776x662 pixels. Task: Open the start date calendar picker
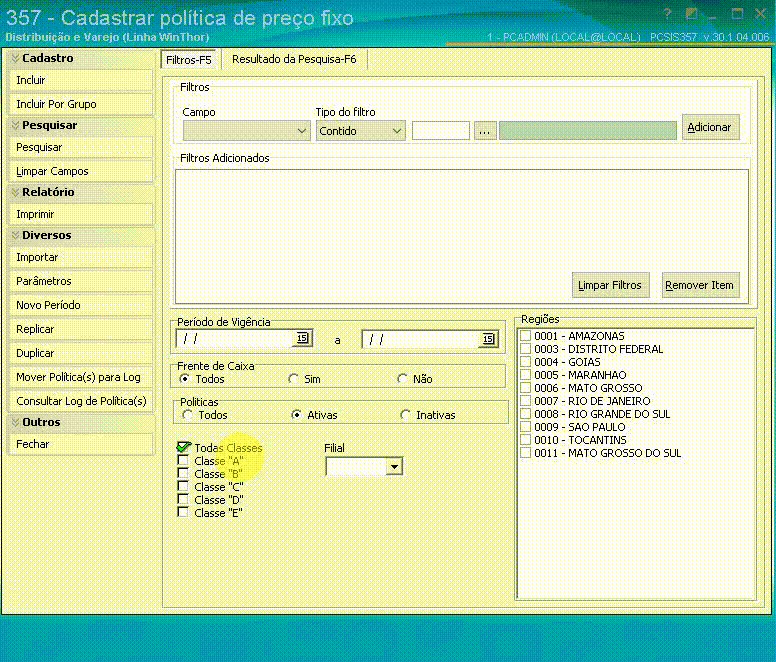point(302,338)
